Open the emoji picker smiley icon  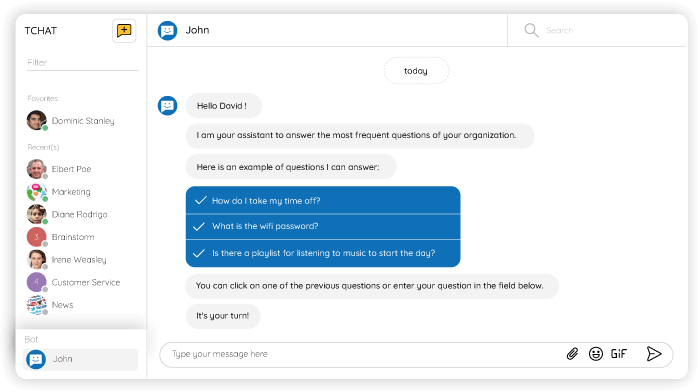[596, 354]
